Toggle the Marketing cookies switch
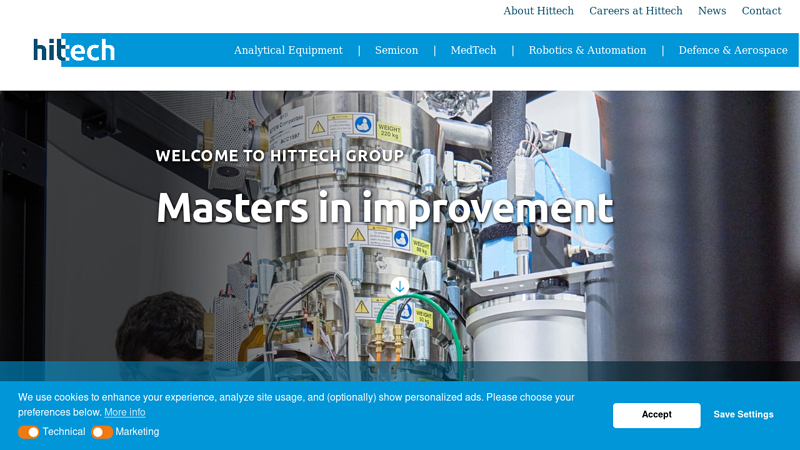The height and width of the screenshot is (450, 800). point(102,432)
